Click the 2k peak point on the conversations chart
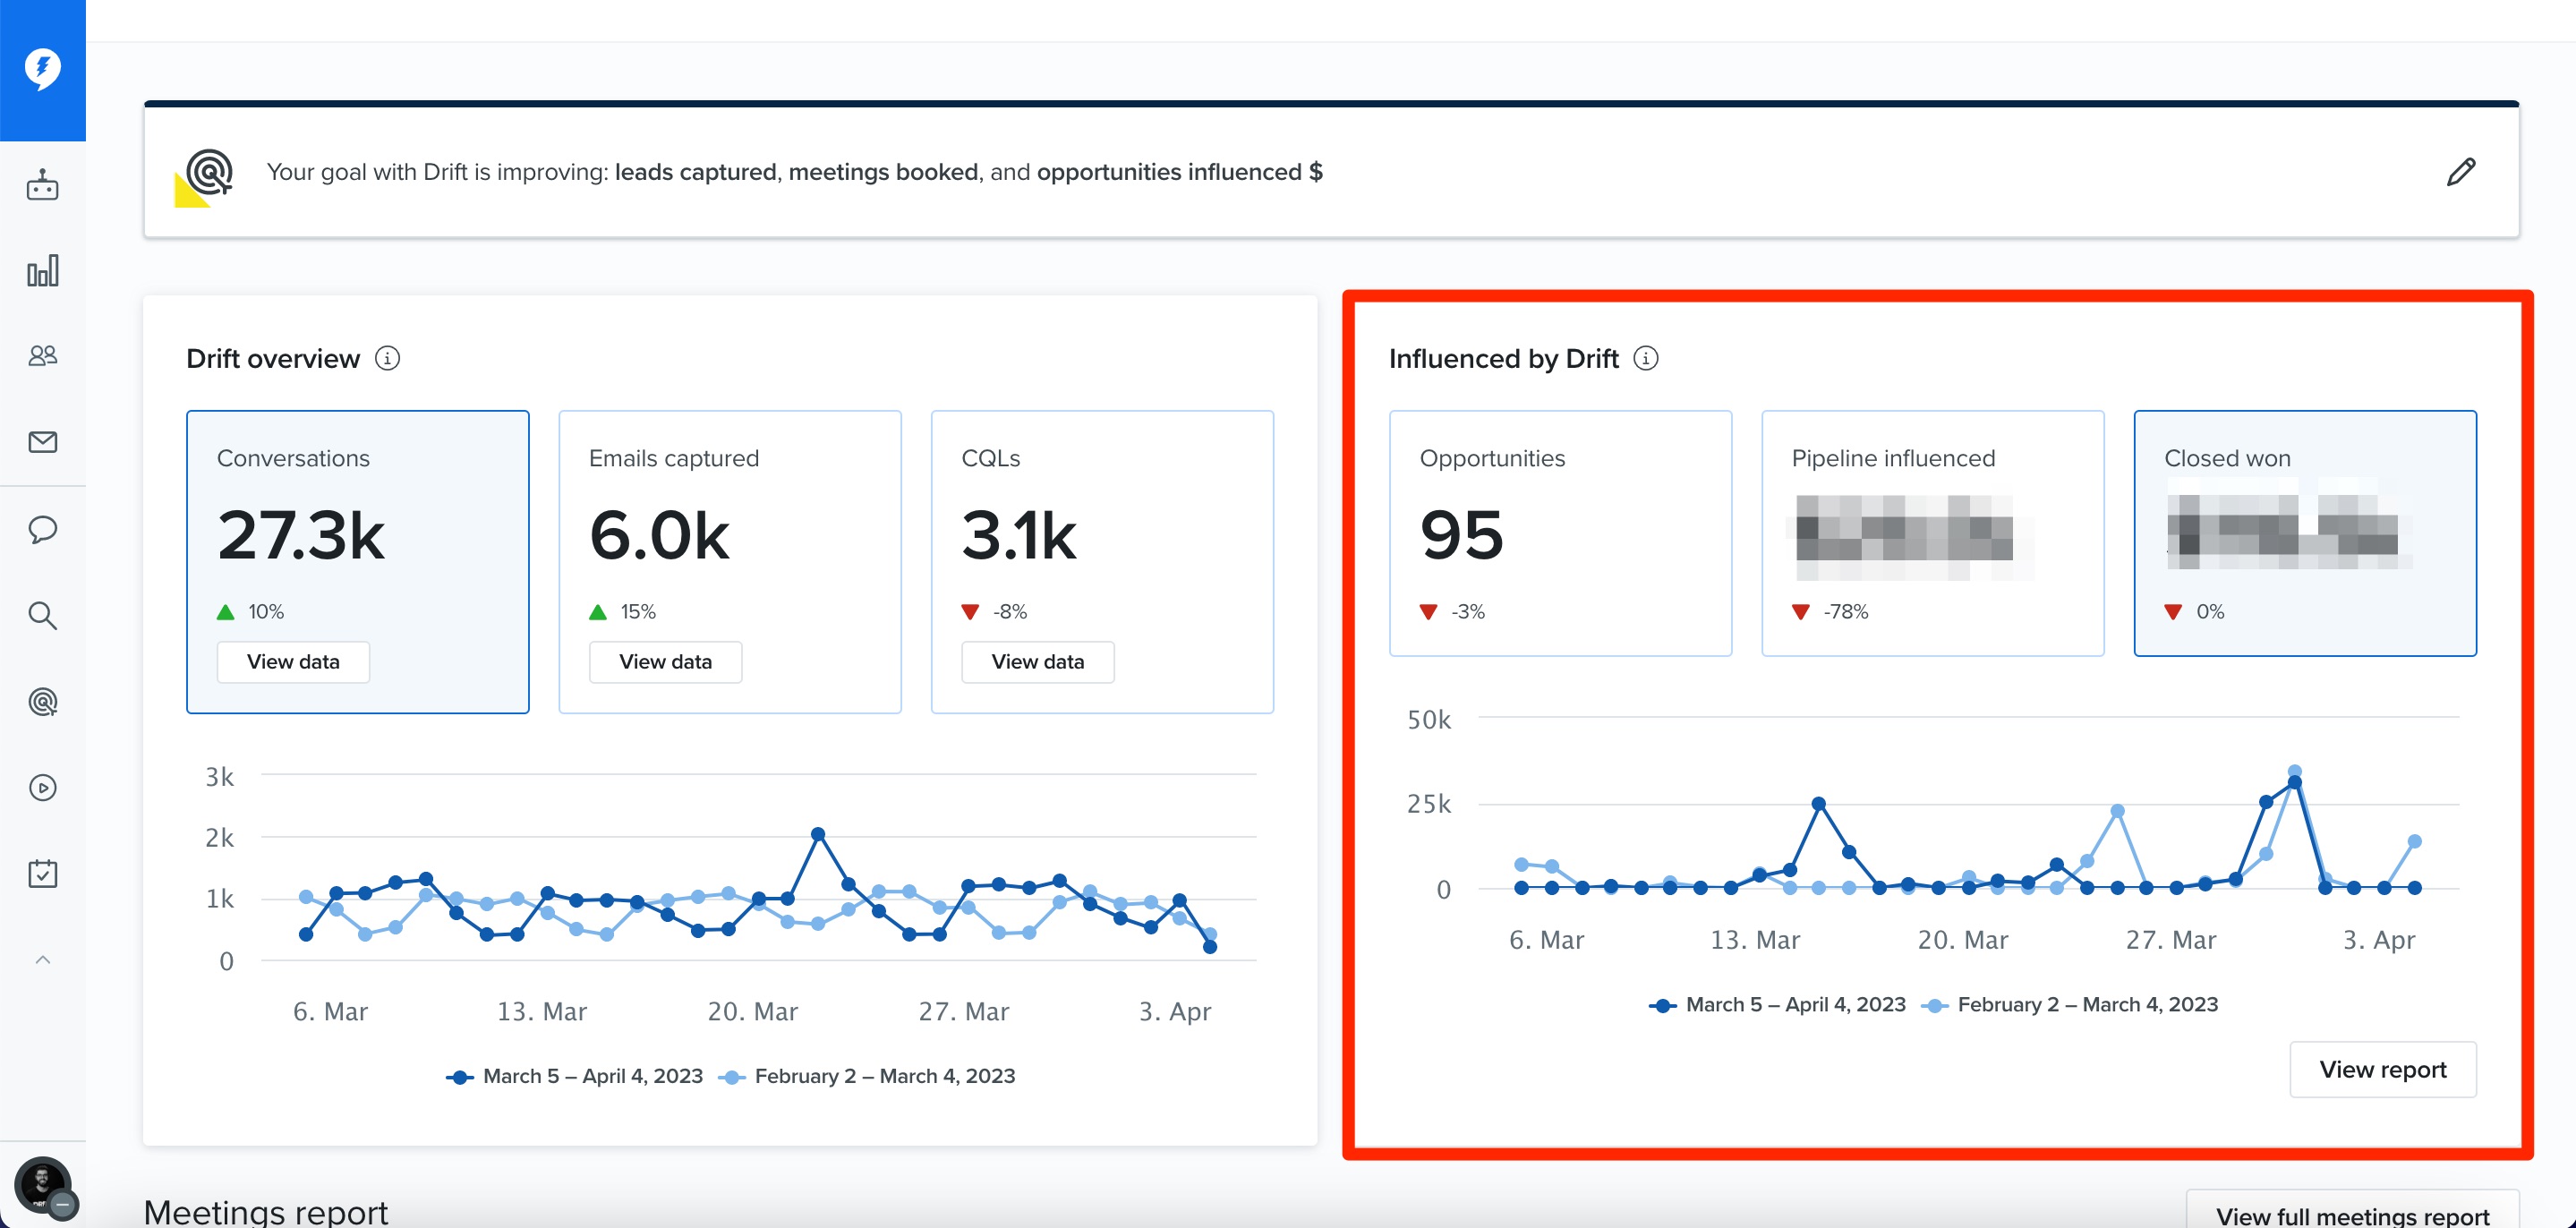The width and height of the screenshot is (2576, 1228). 818,834
